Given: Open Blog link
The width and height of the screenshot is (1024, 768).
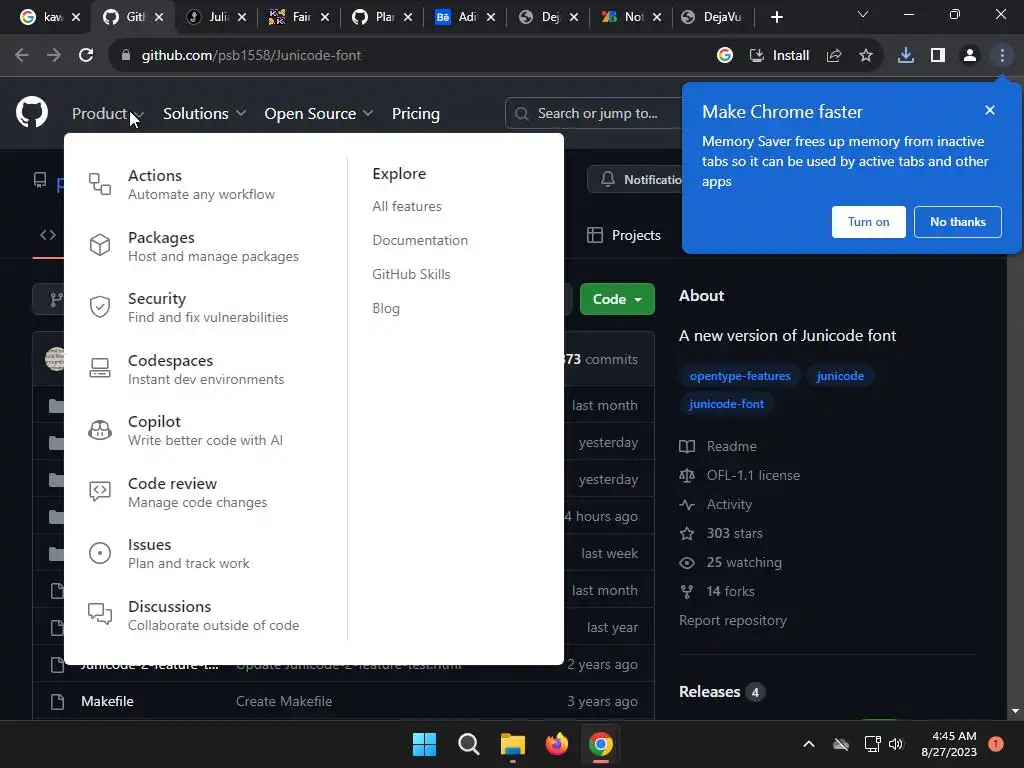Looking at the screenshot, I should point(386,308).
